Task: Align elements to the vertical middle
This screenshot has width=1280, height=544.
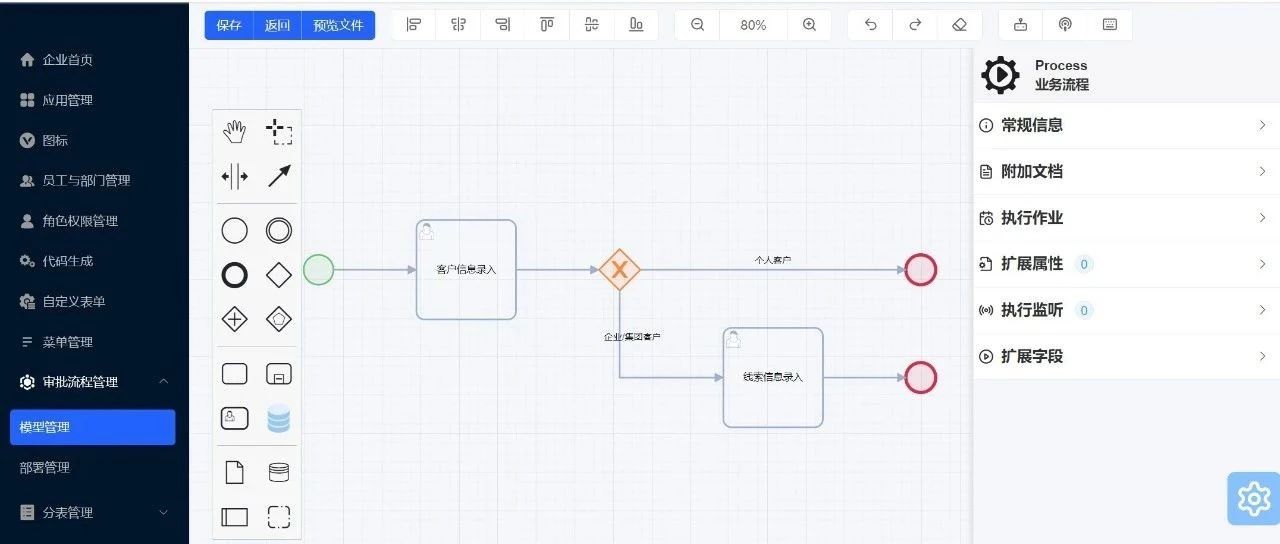Action: pyautogui.click(x=591, y=25)
